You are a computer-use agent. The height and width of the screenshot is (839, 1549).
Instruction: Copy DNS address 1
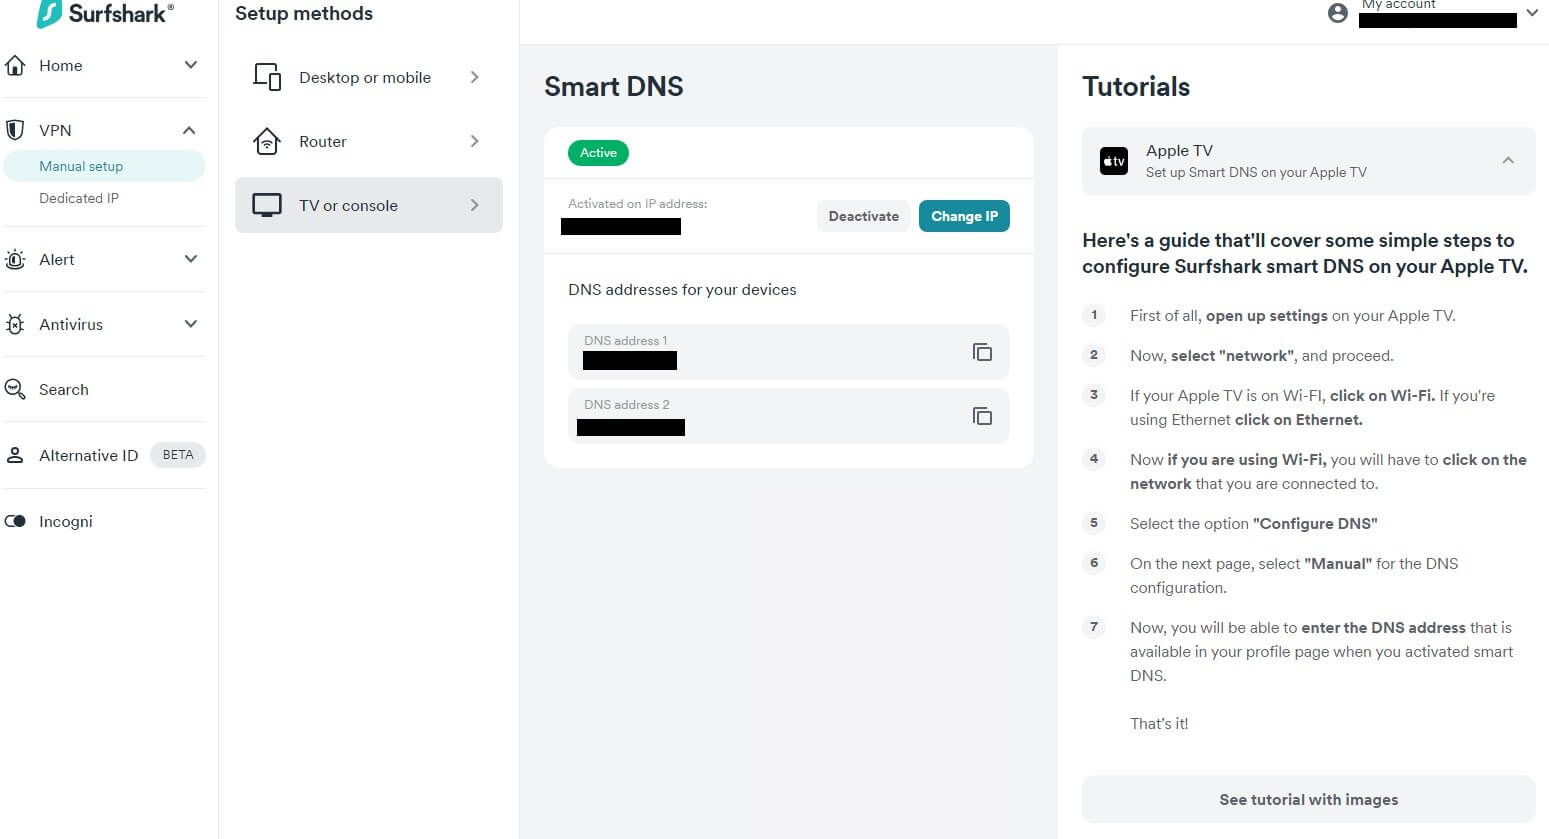982,352
